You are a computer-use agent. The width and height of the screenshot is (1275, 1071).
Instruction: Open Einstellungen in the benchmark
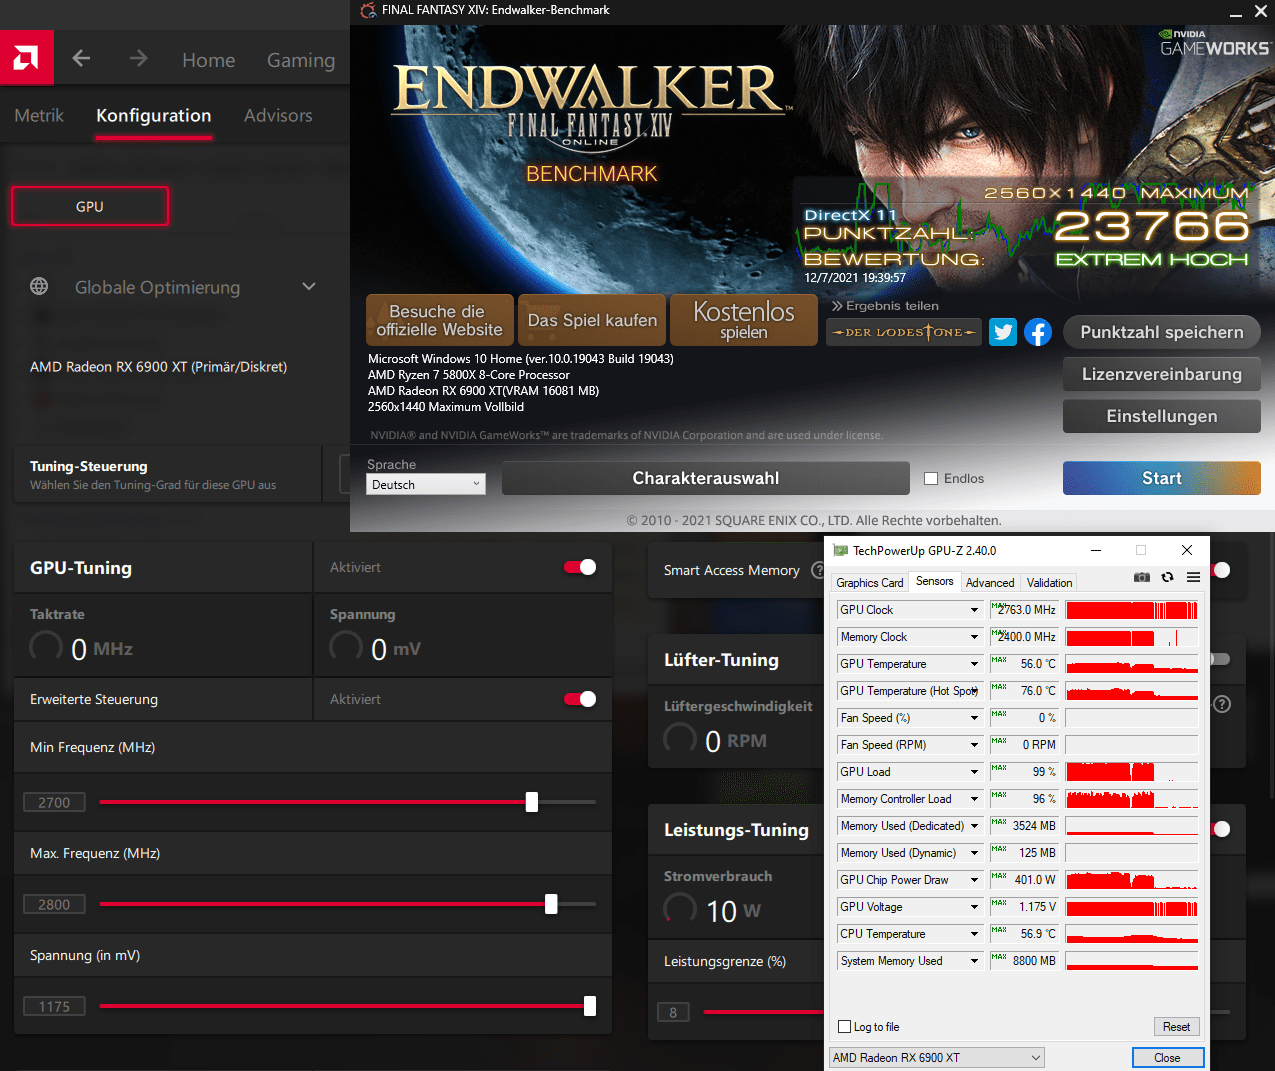(x=1161, y=416)
